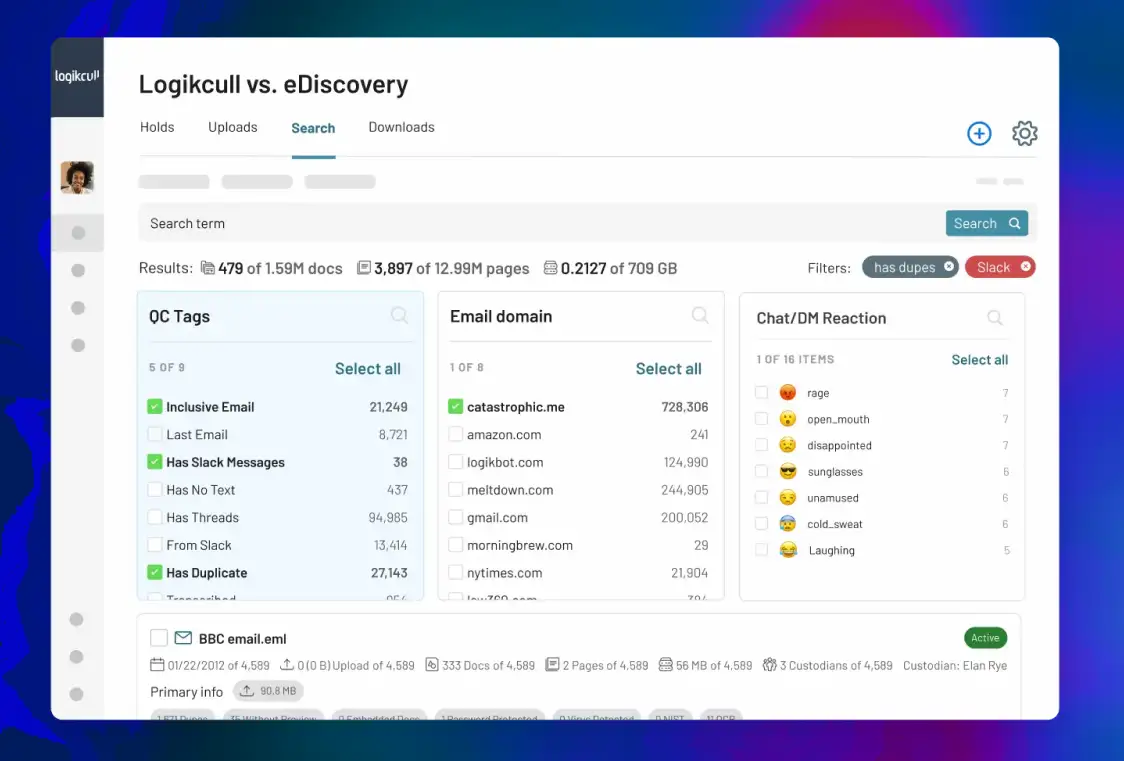Click the Logikcull logo
This screenshot has height=761, width=1124.
(77, 76)
